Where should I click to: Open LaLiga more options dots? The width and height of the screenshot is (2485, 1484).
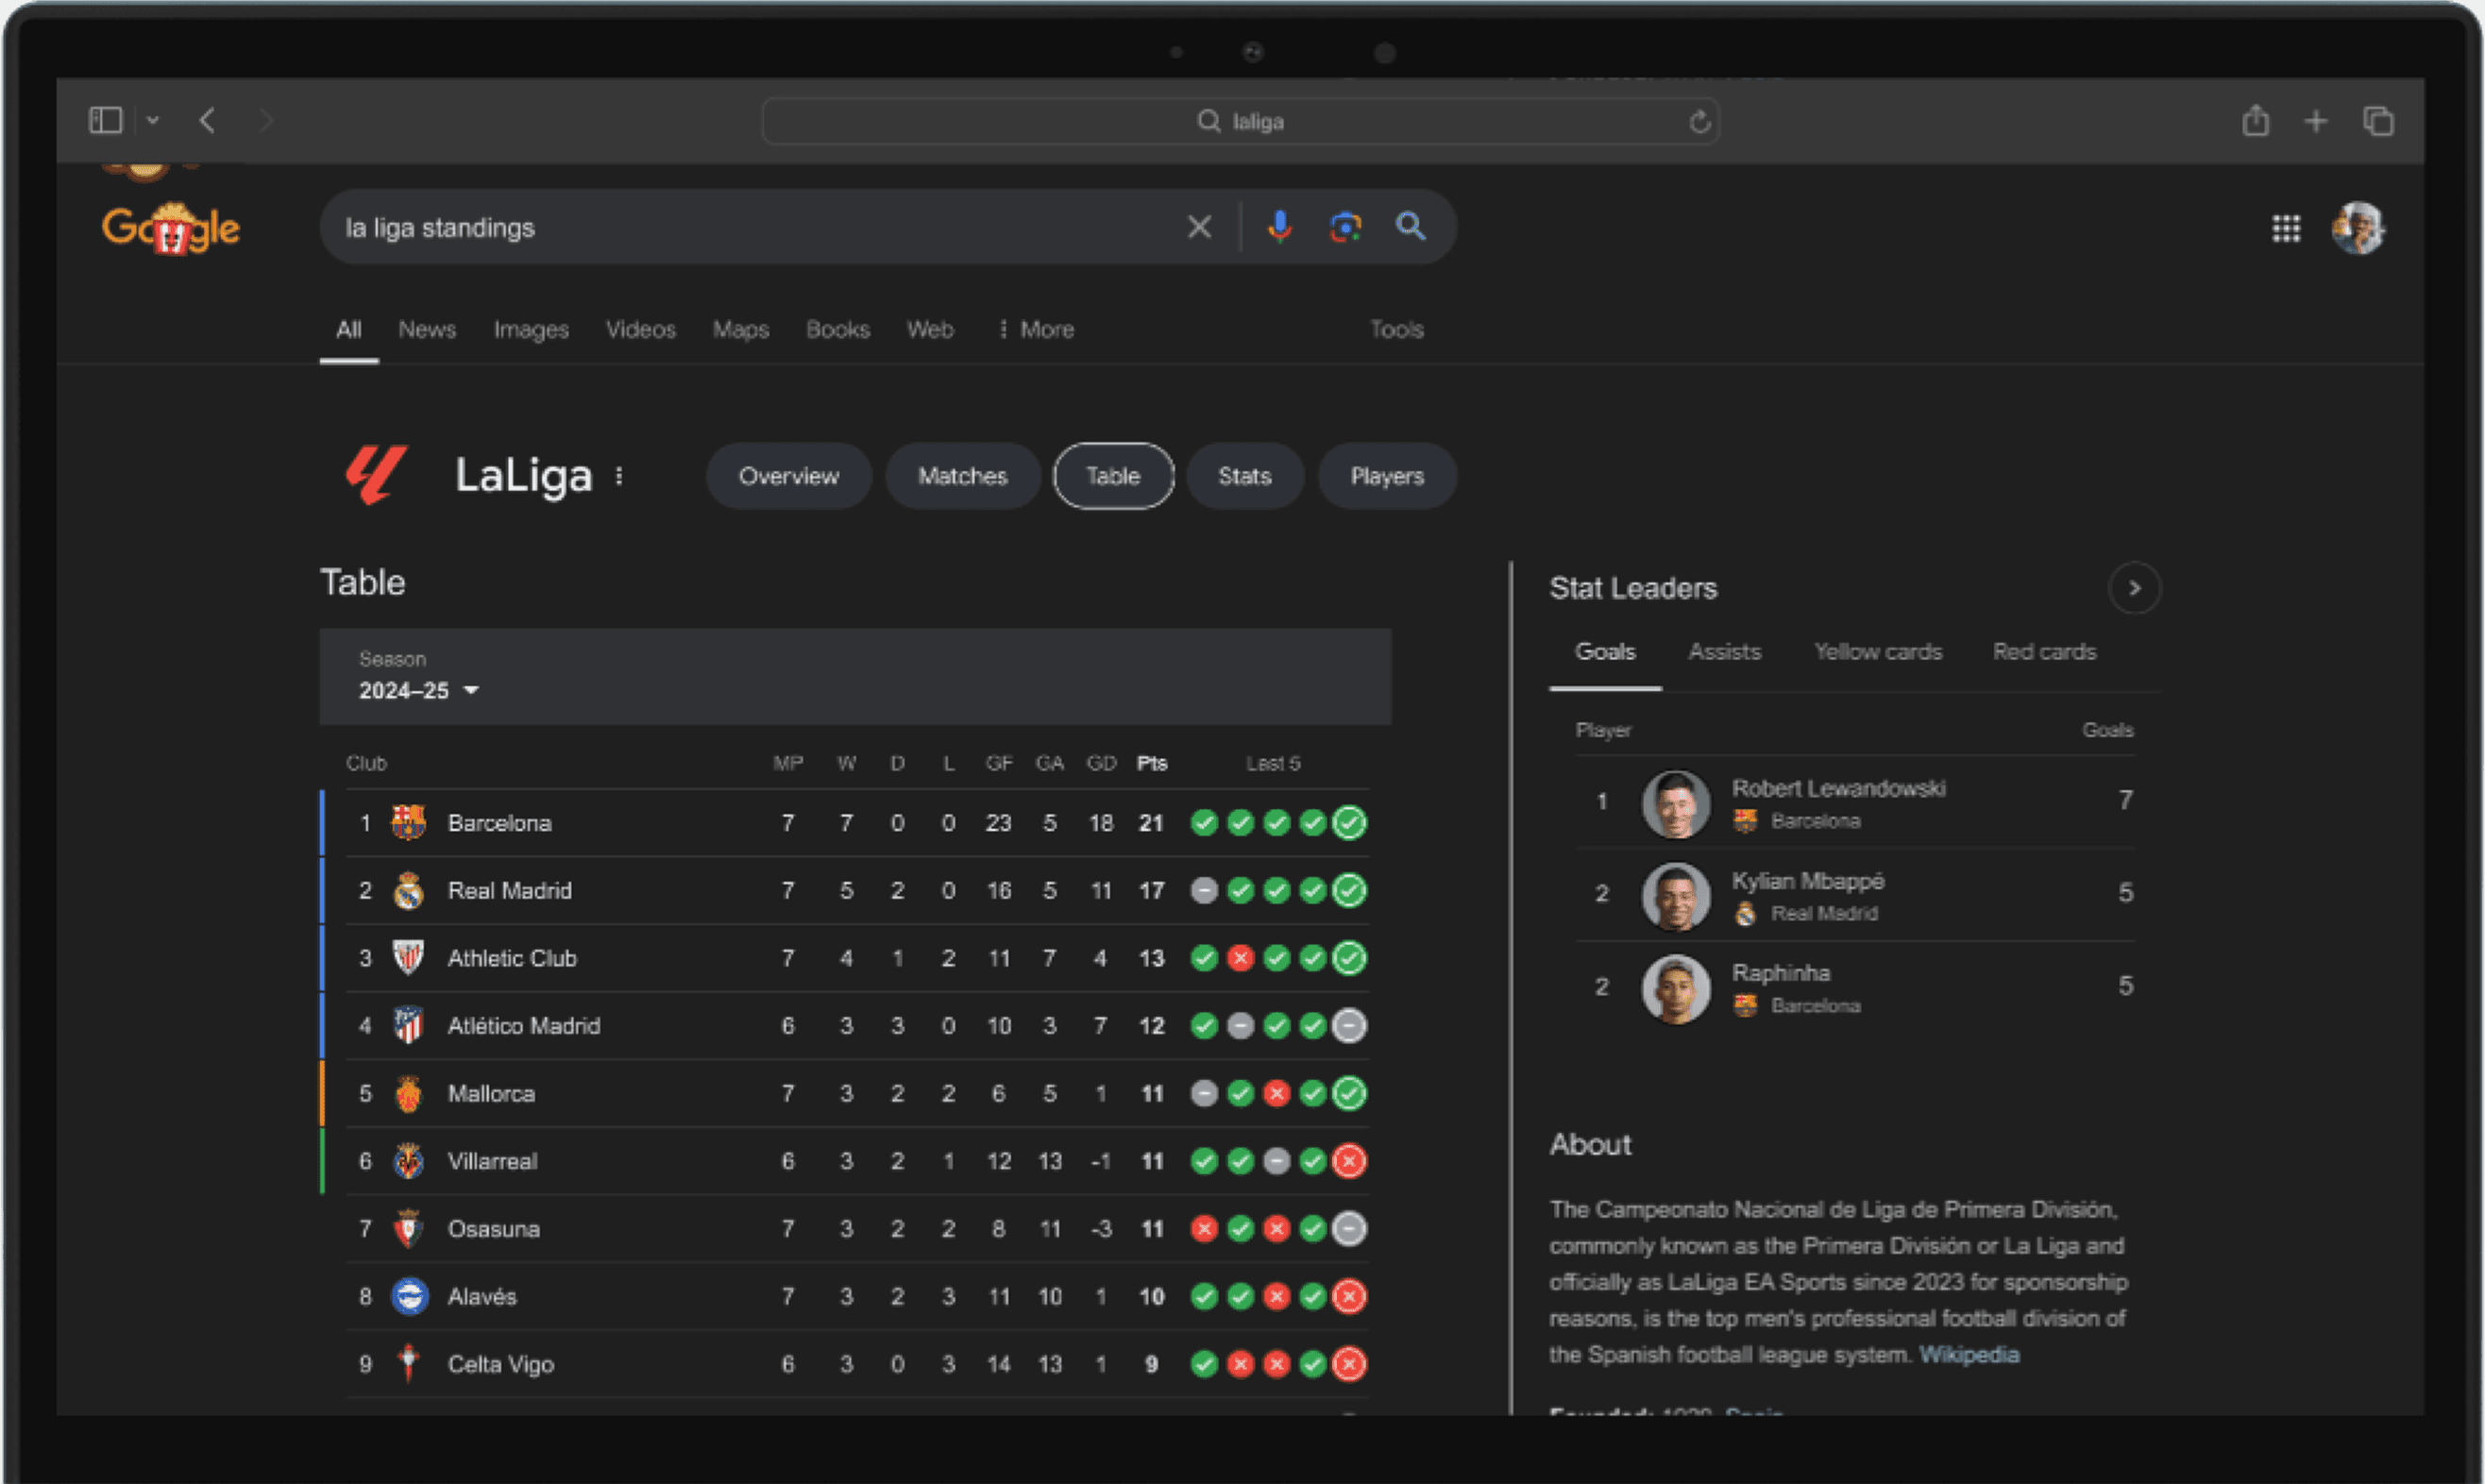coord(620,476)
